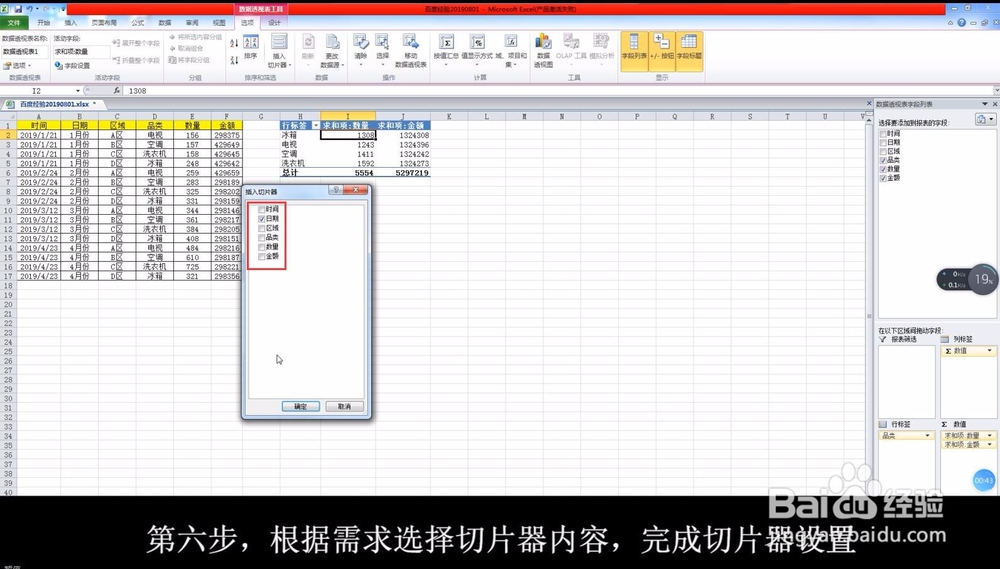Switch to the Insert (插入) tab

71,22
